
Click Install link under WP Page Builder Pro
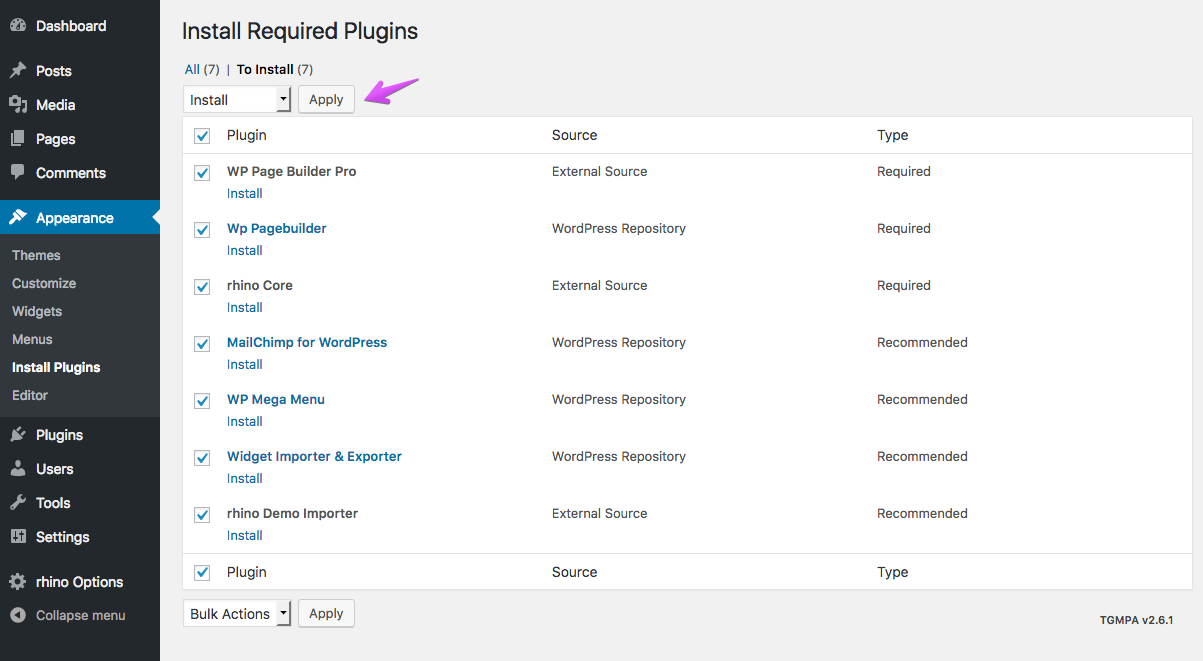(x=245, y=194)
